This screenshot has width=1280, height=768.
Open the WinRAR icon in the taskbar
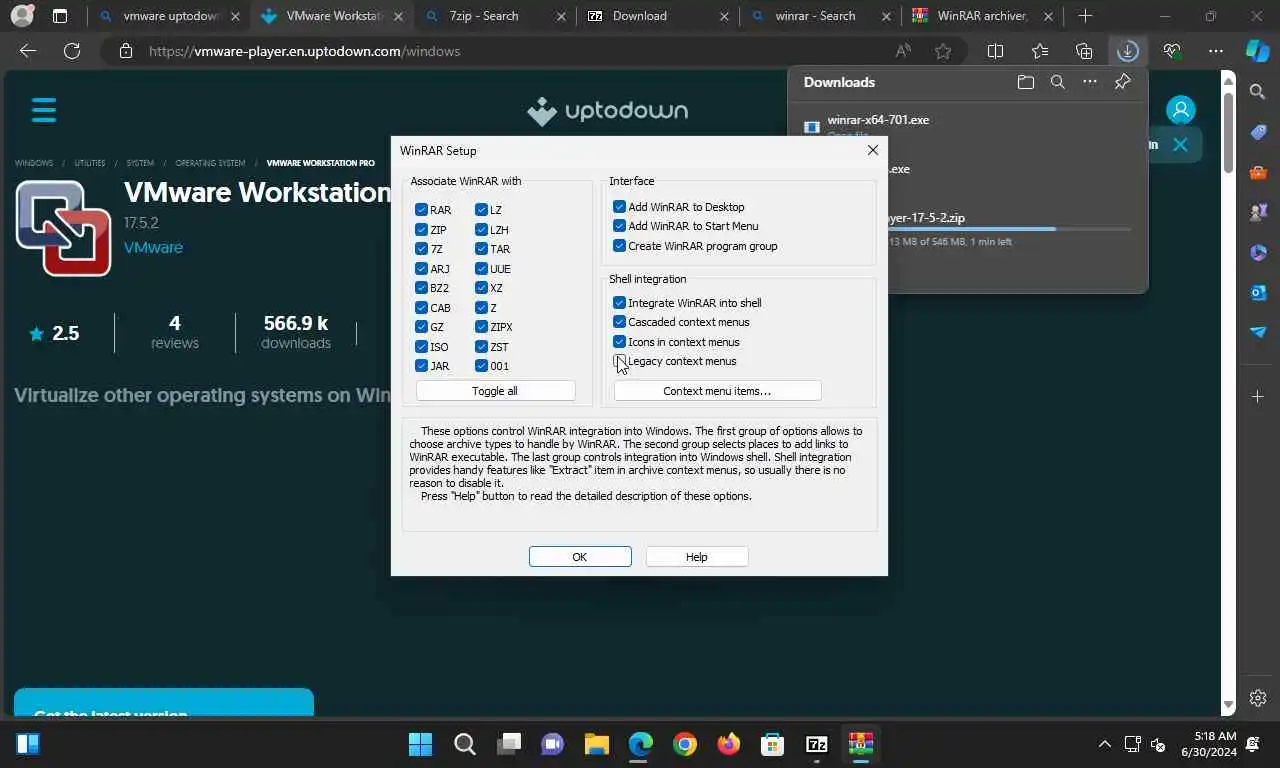tap(860, 744)
